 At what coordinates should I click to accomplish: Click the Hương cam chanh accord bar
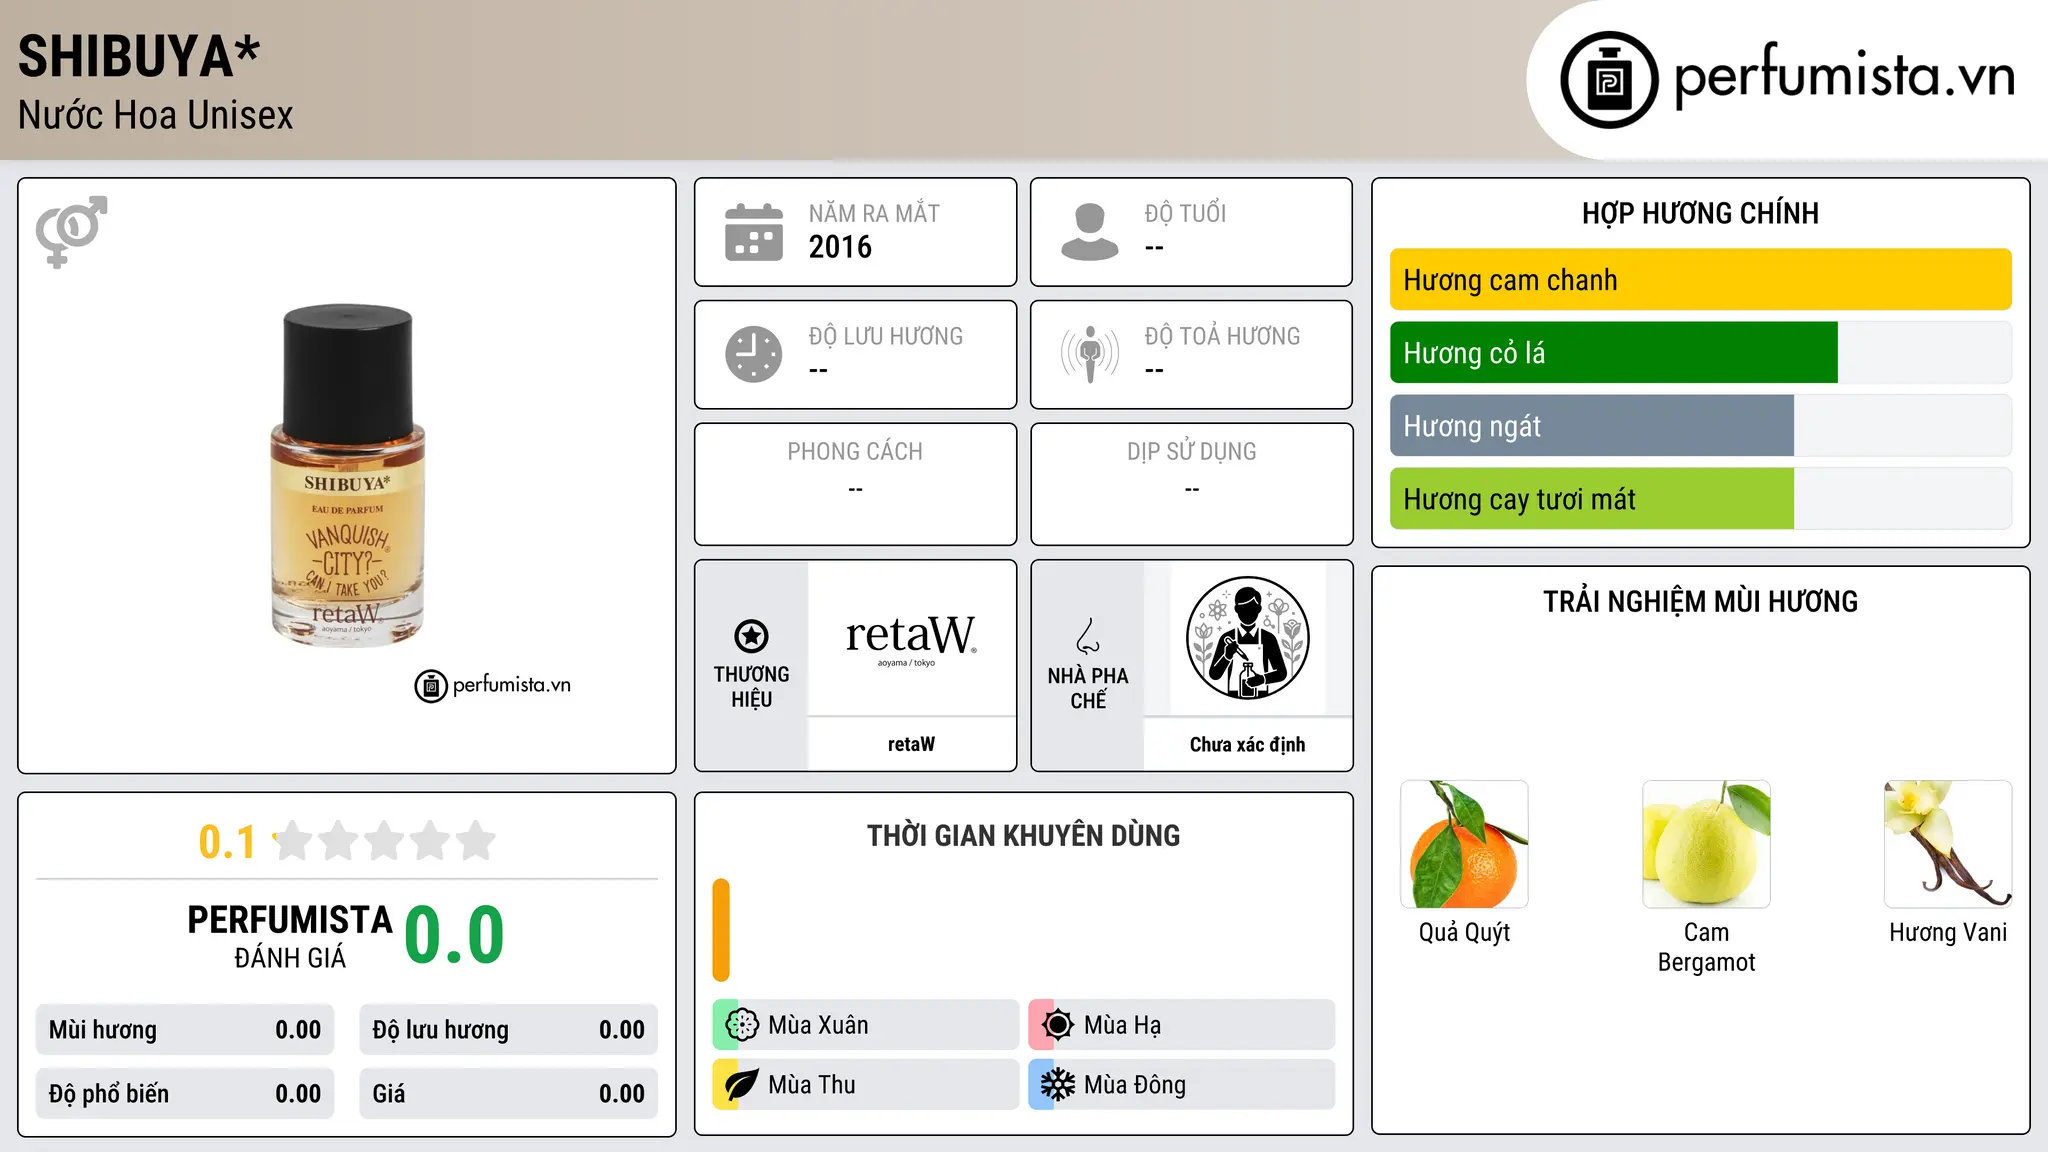click(1700, 280)
